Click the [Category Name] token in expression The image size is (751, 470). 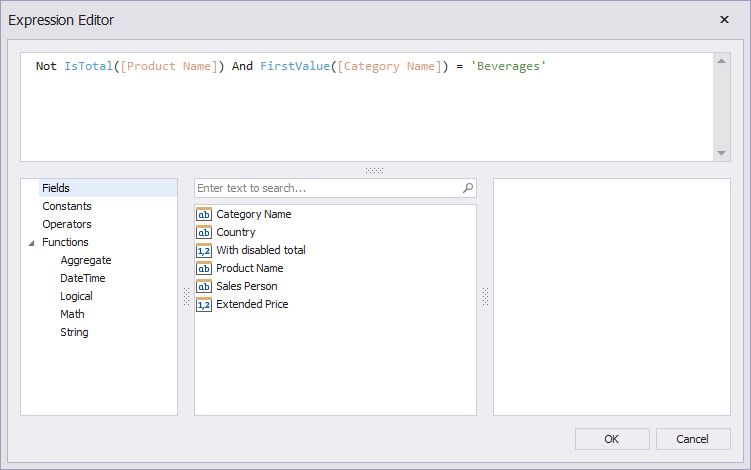(389, 66)
